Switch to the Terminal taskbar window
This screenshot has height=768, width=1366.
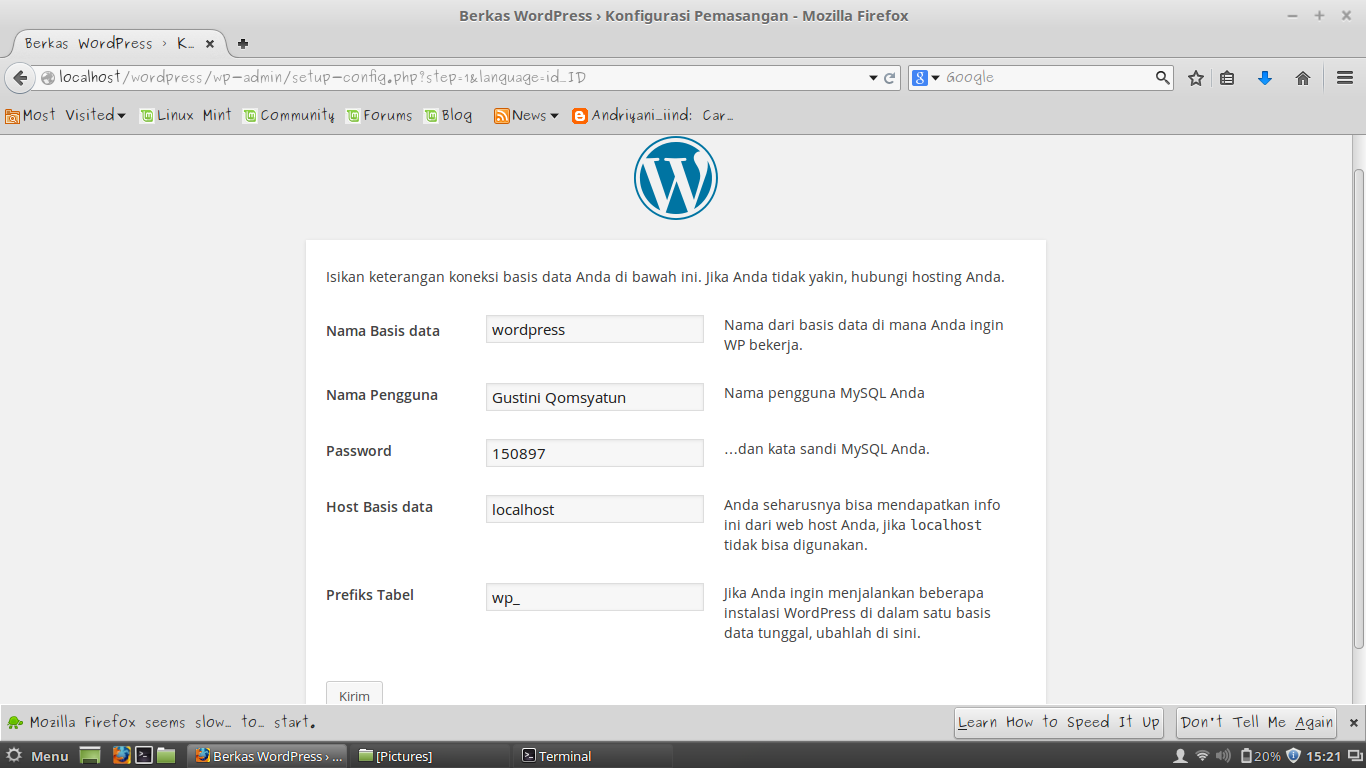click(593, 756)
